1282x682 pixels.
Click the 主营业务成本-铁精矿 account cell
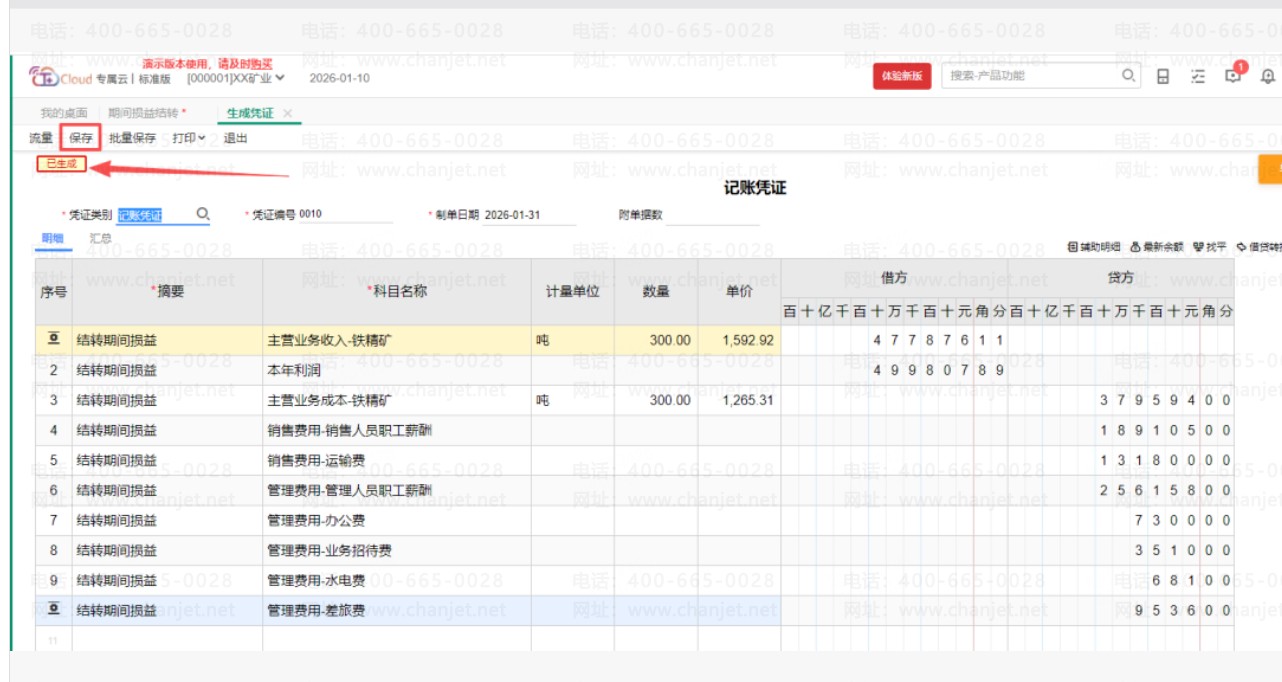397,400
